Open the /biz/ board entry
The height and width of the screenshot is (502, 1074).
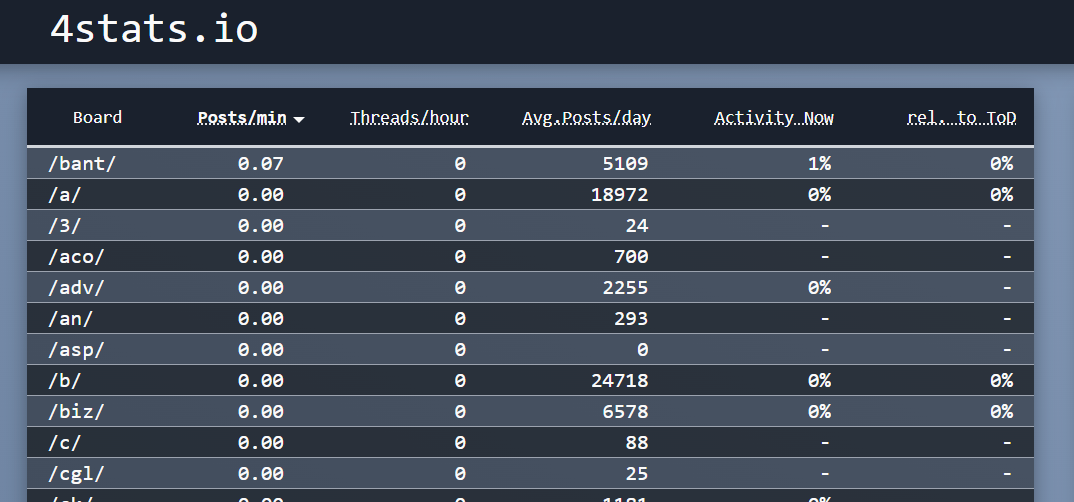coord(76,411)
